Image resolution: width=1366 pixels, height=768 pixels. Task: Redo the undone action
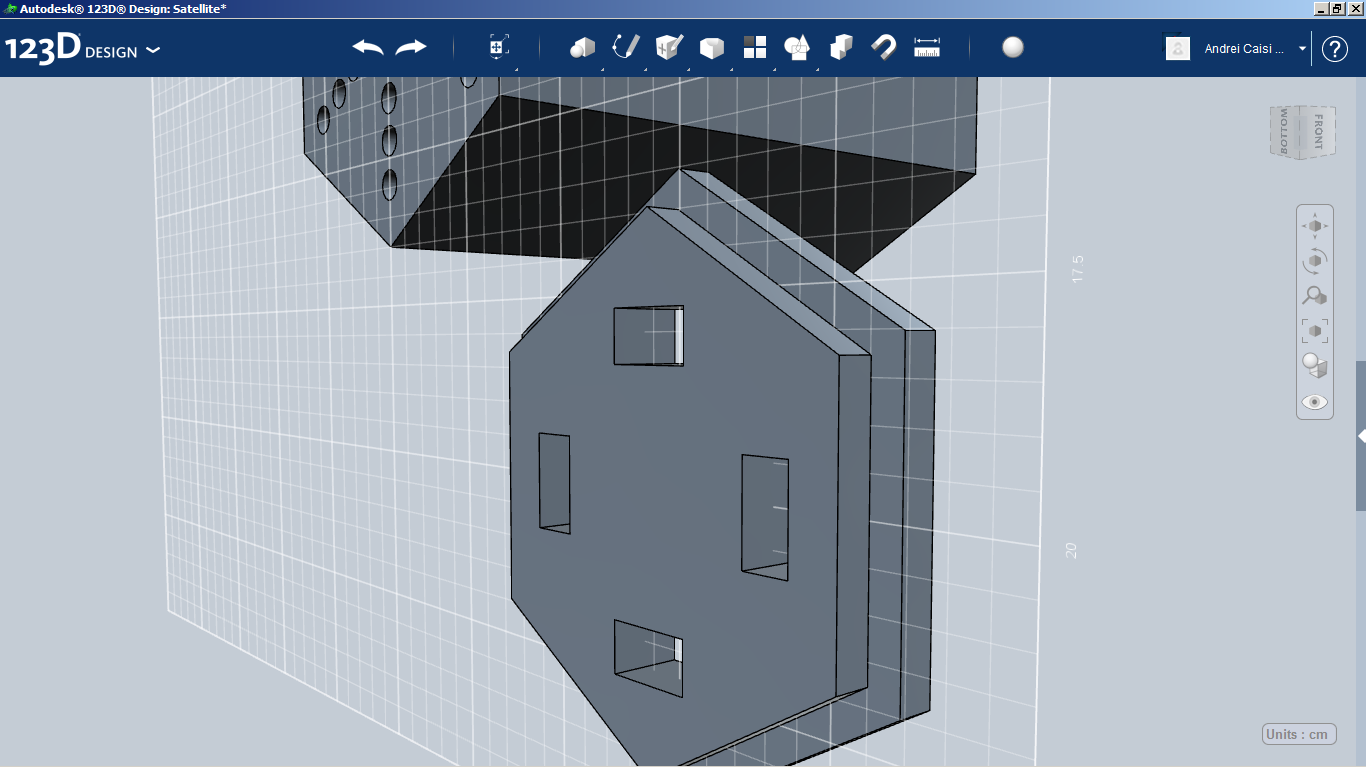tap(411, 47)
